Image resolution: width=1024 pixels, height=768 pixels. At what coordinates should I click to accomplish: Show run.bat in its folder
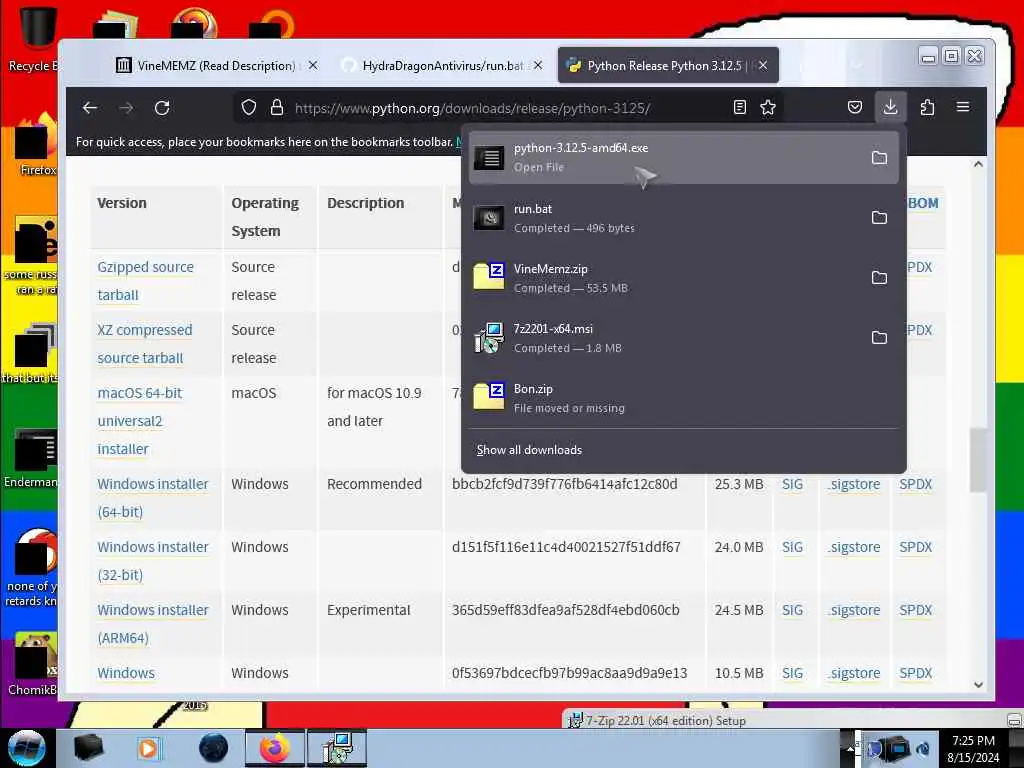tap(879, 217)
